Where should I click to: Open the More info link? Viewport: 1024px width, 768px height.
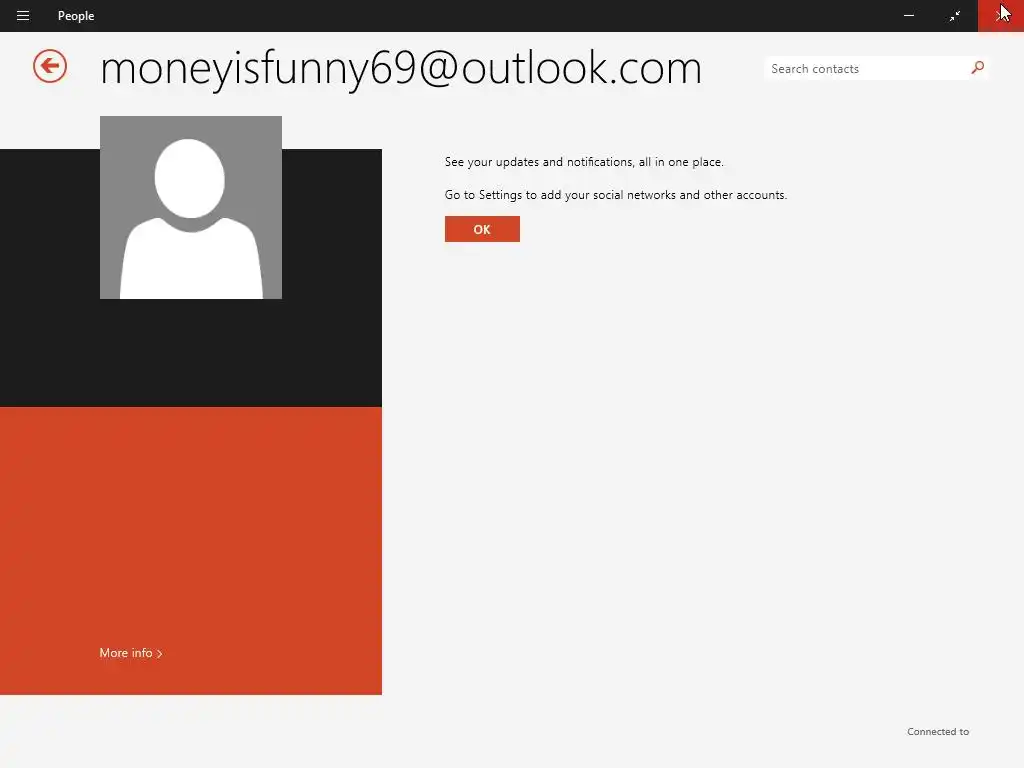tap(131, 653)
